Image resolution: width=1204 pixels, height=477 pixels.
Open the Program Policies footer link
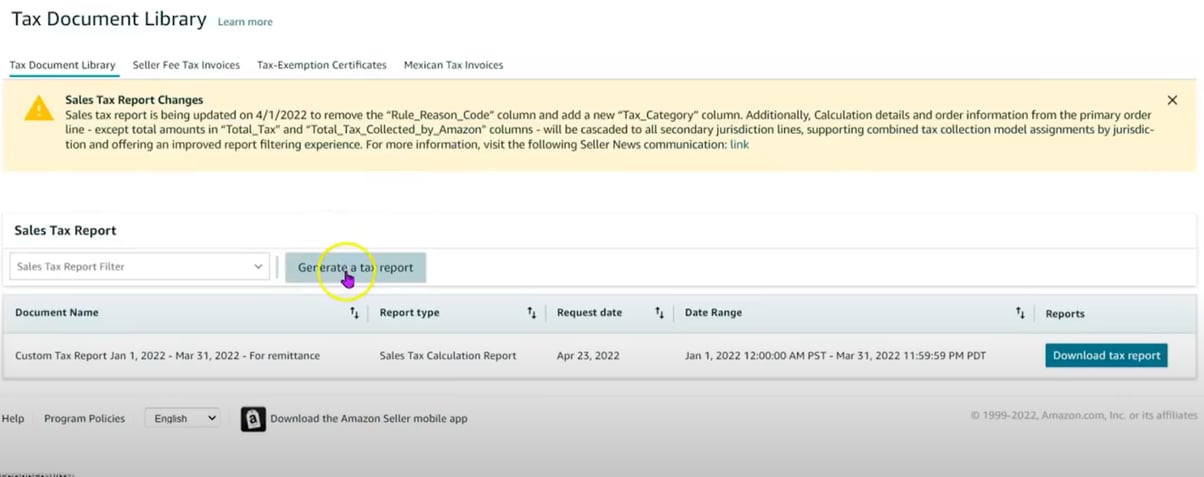(85, 419)
